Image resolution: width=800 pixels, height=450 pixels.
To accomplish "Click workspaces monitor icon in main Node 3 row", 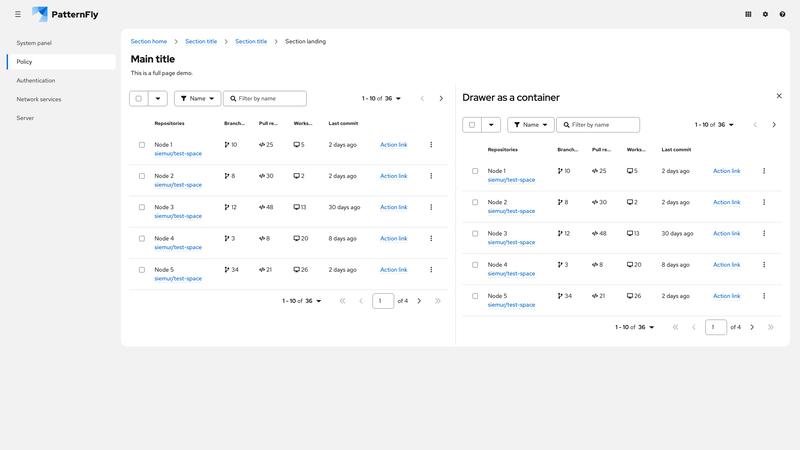I will [296, 207].
